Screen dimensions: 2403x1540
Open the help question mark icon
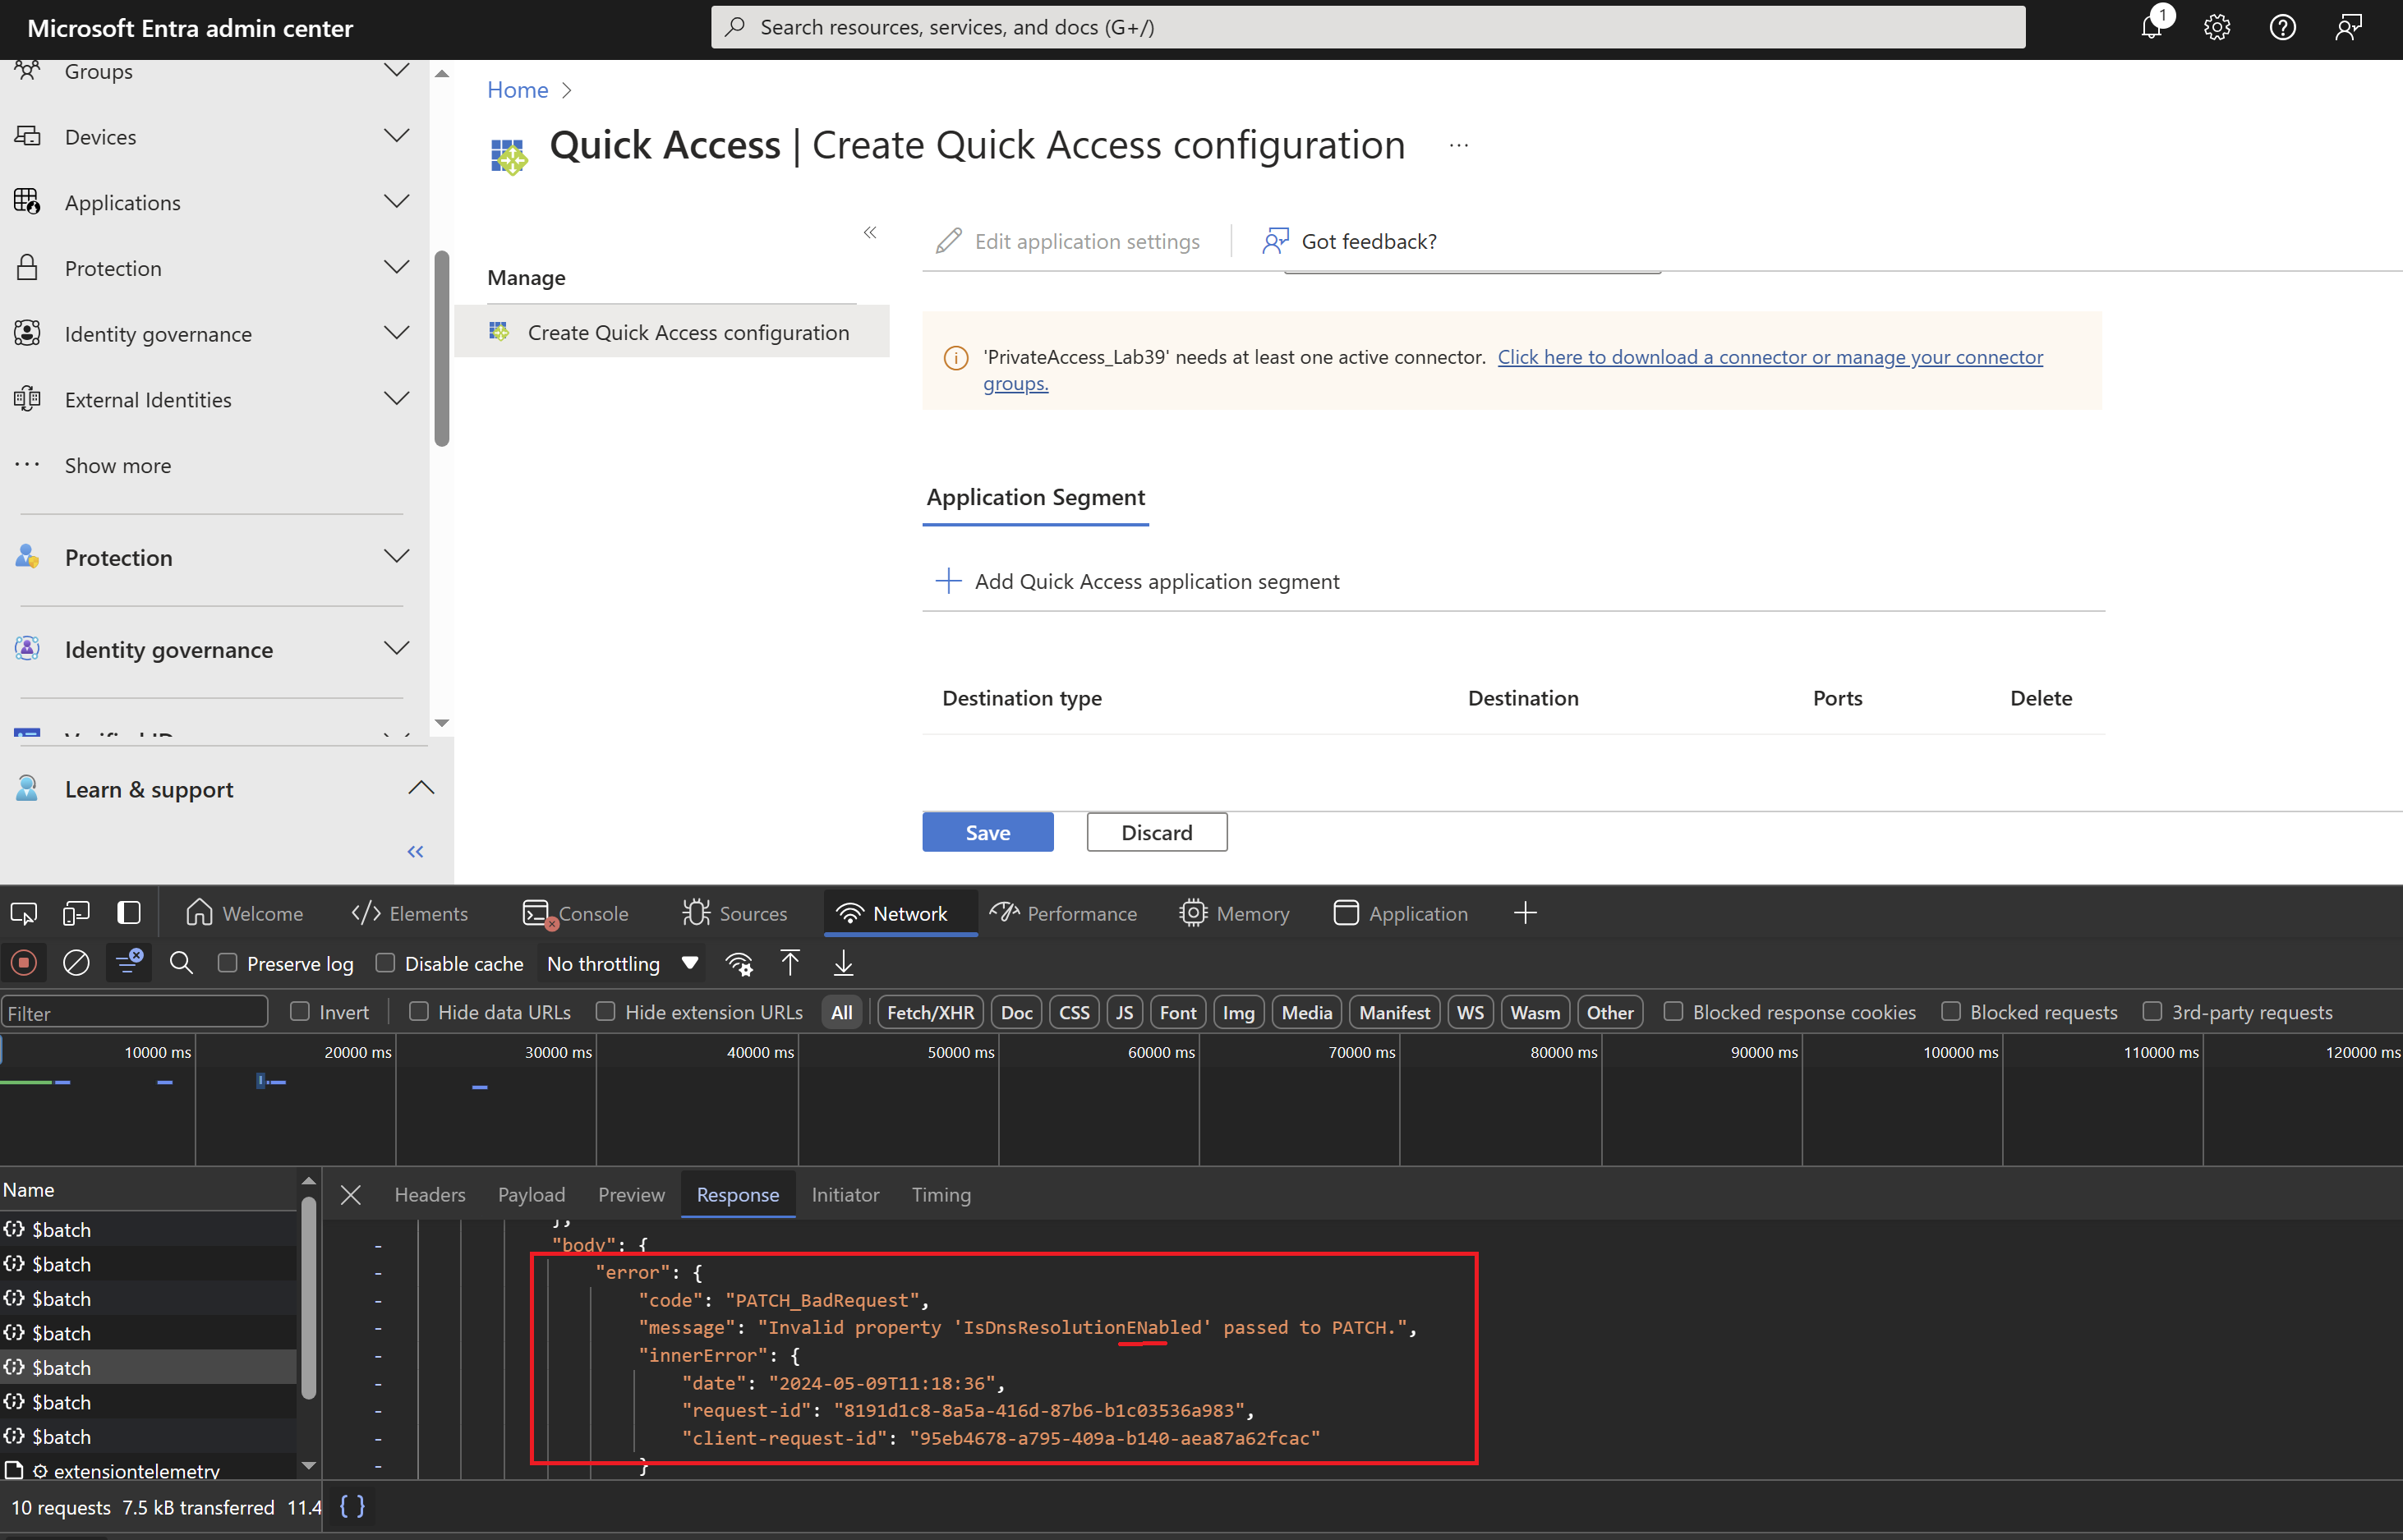click(2283, 27)
